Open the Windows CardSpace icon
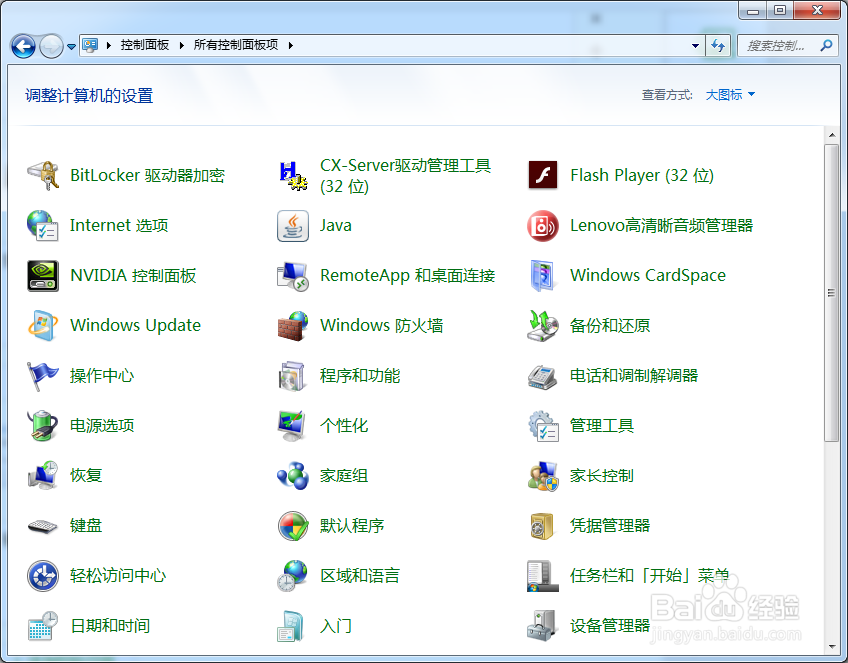The height and width of the screenshot is (663, 848). click(x=542, y=275)
